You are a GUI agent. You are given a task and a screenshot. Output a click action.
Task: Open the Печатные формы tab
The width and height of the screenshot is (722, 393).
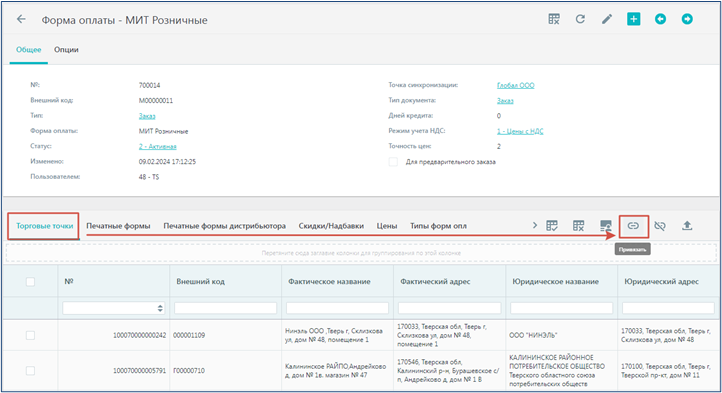pyautogui.click(x=118, y=226)
